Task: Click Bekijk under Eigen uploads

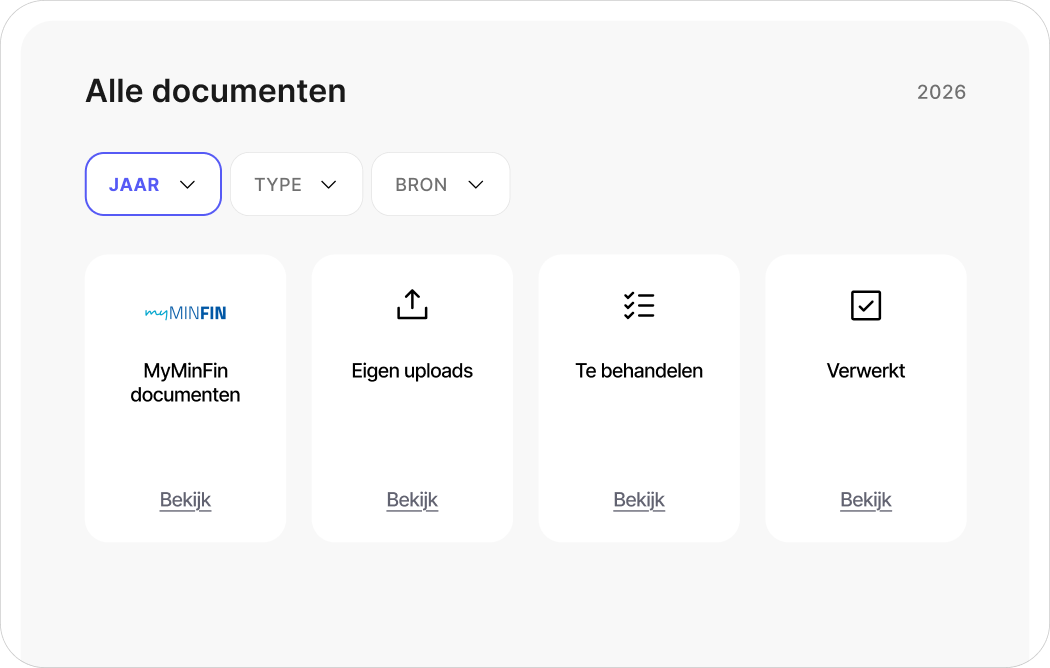Action: click(x=412, y=500)
